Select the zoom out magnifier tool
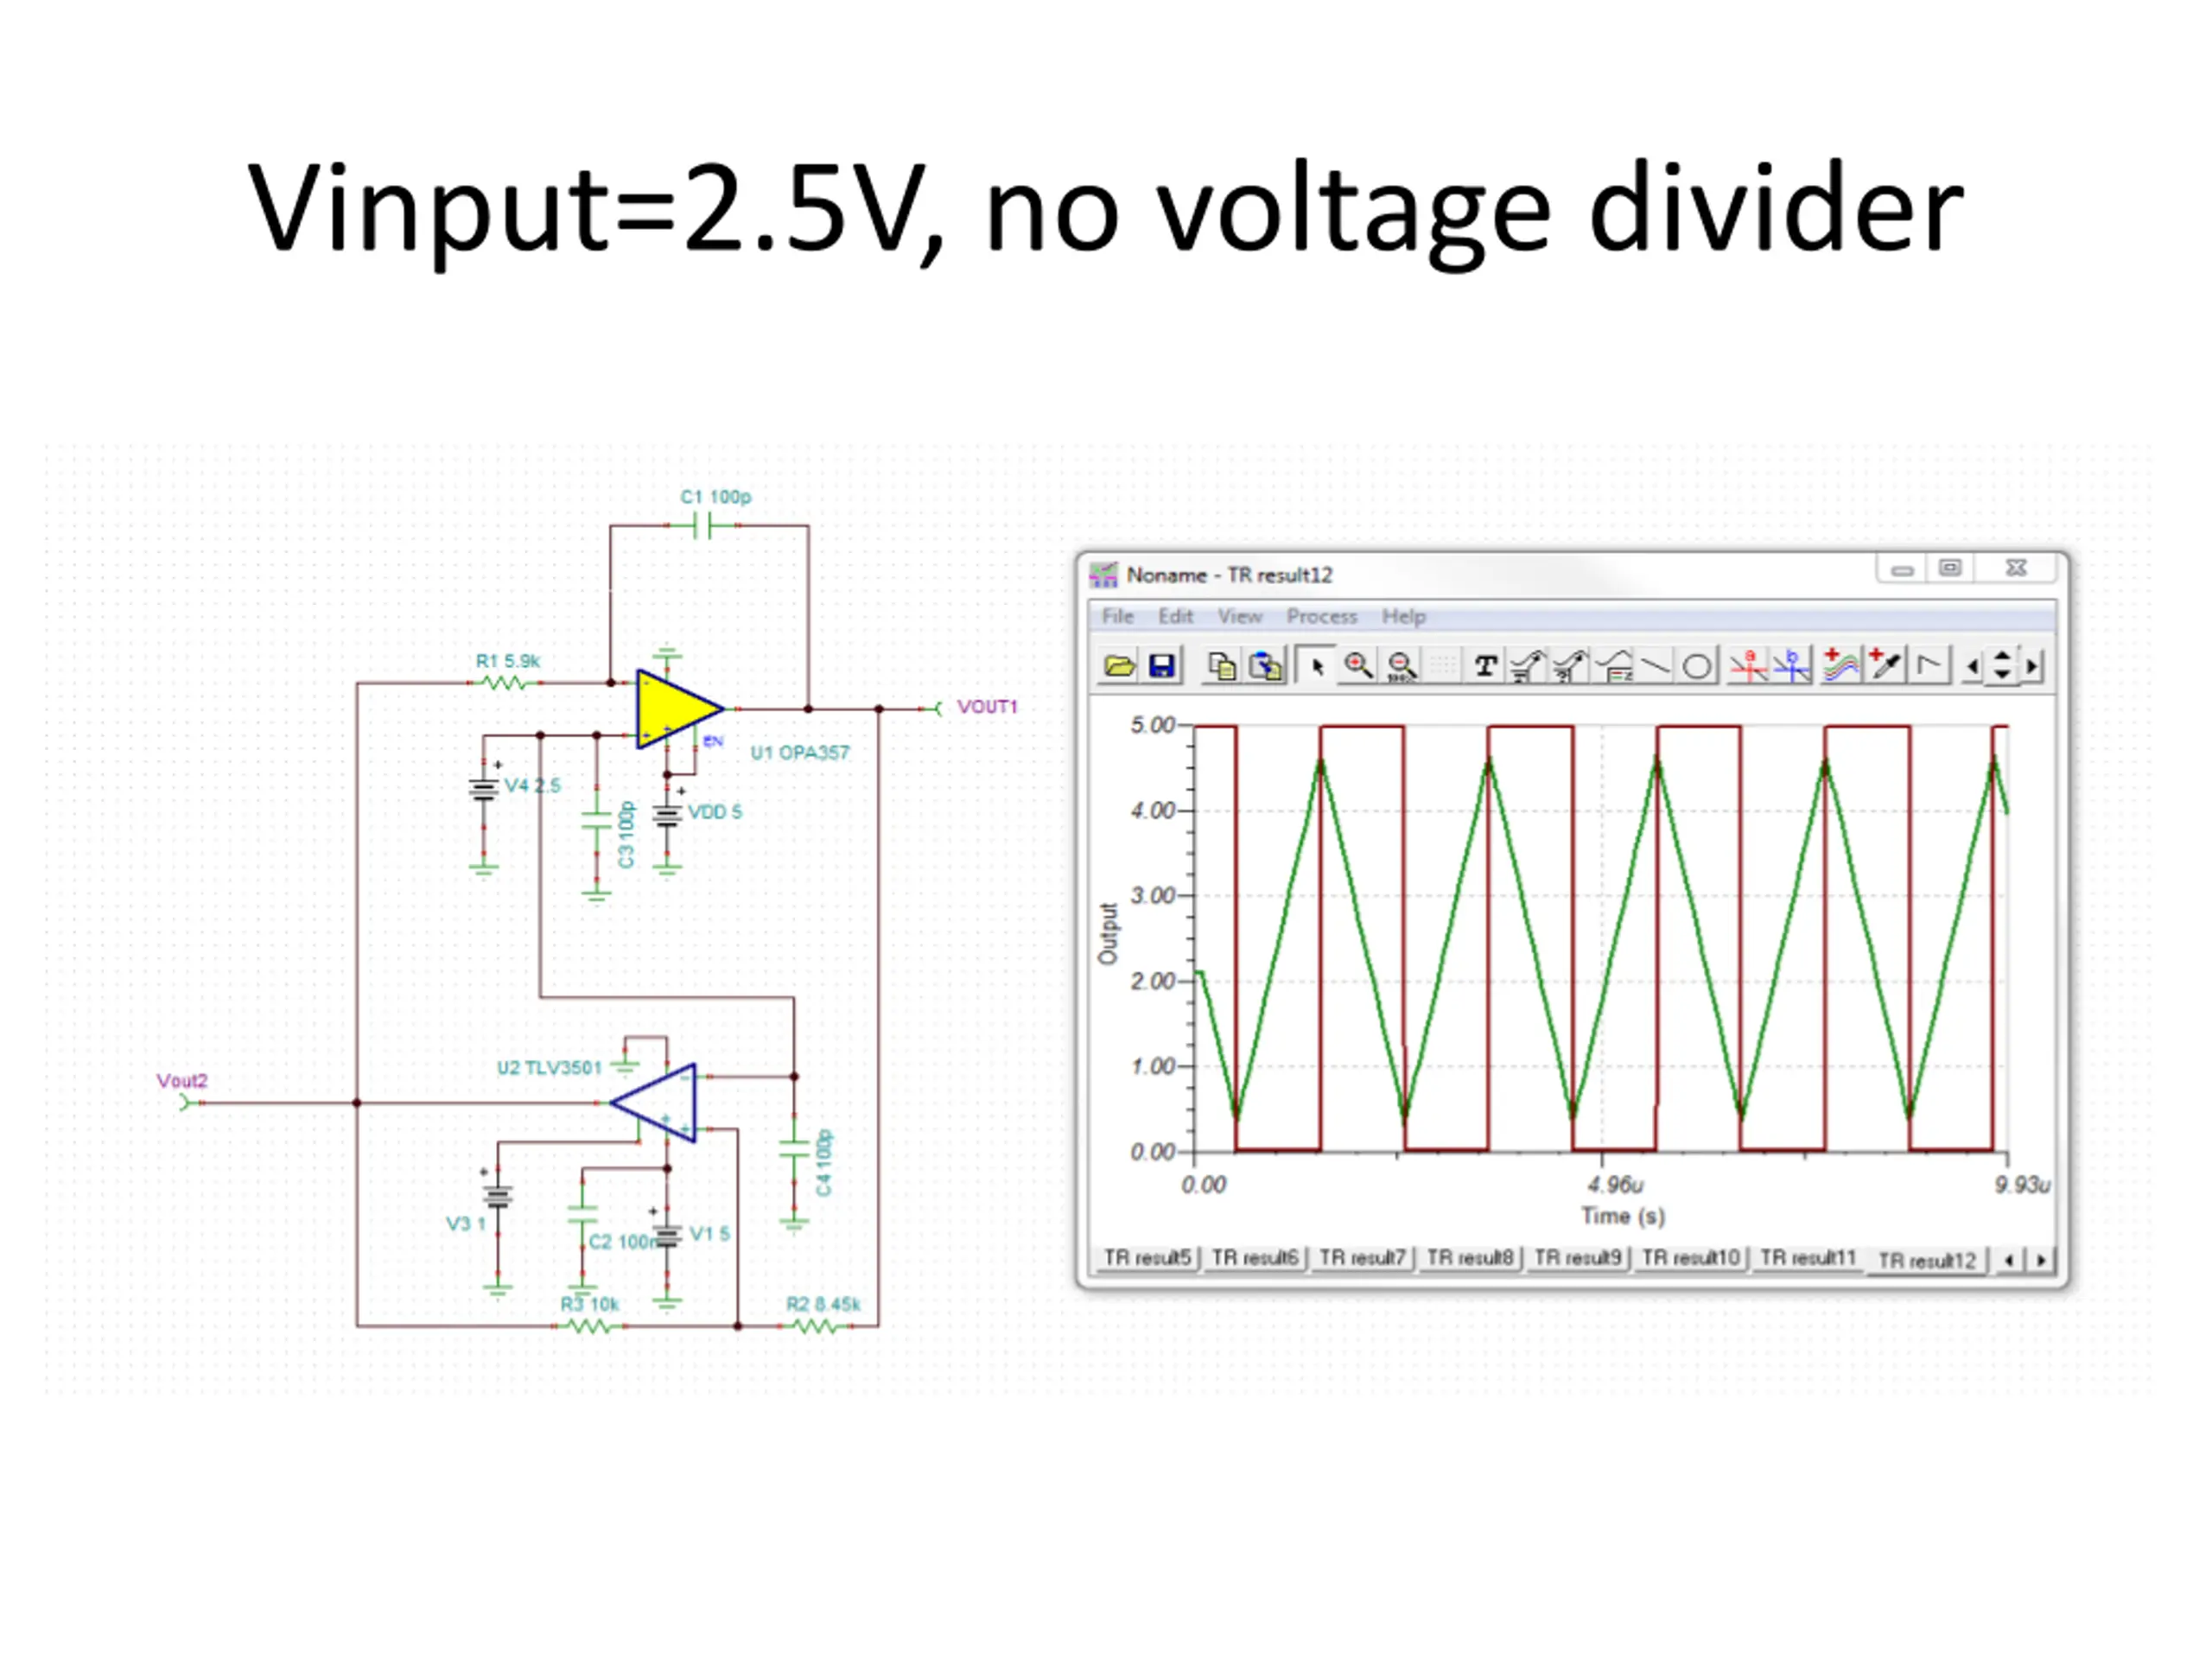 coord(1402,666)
